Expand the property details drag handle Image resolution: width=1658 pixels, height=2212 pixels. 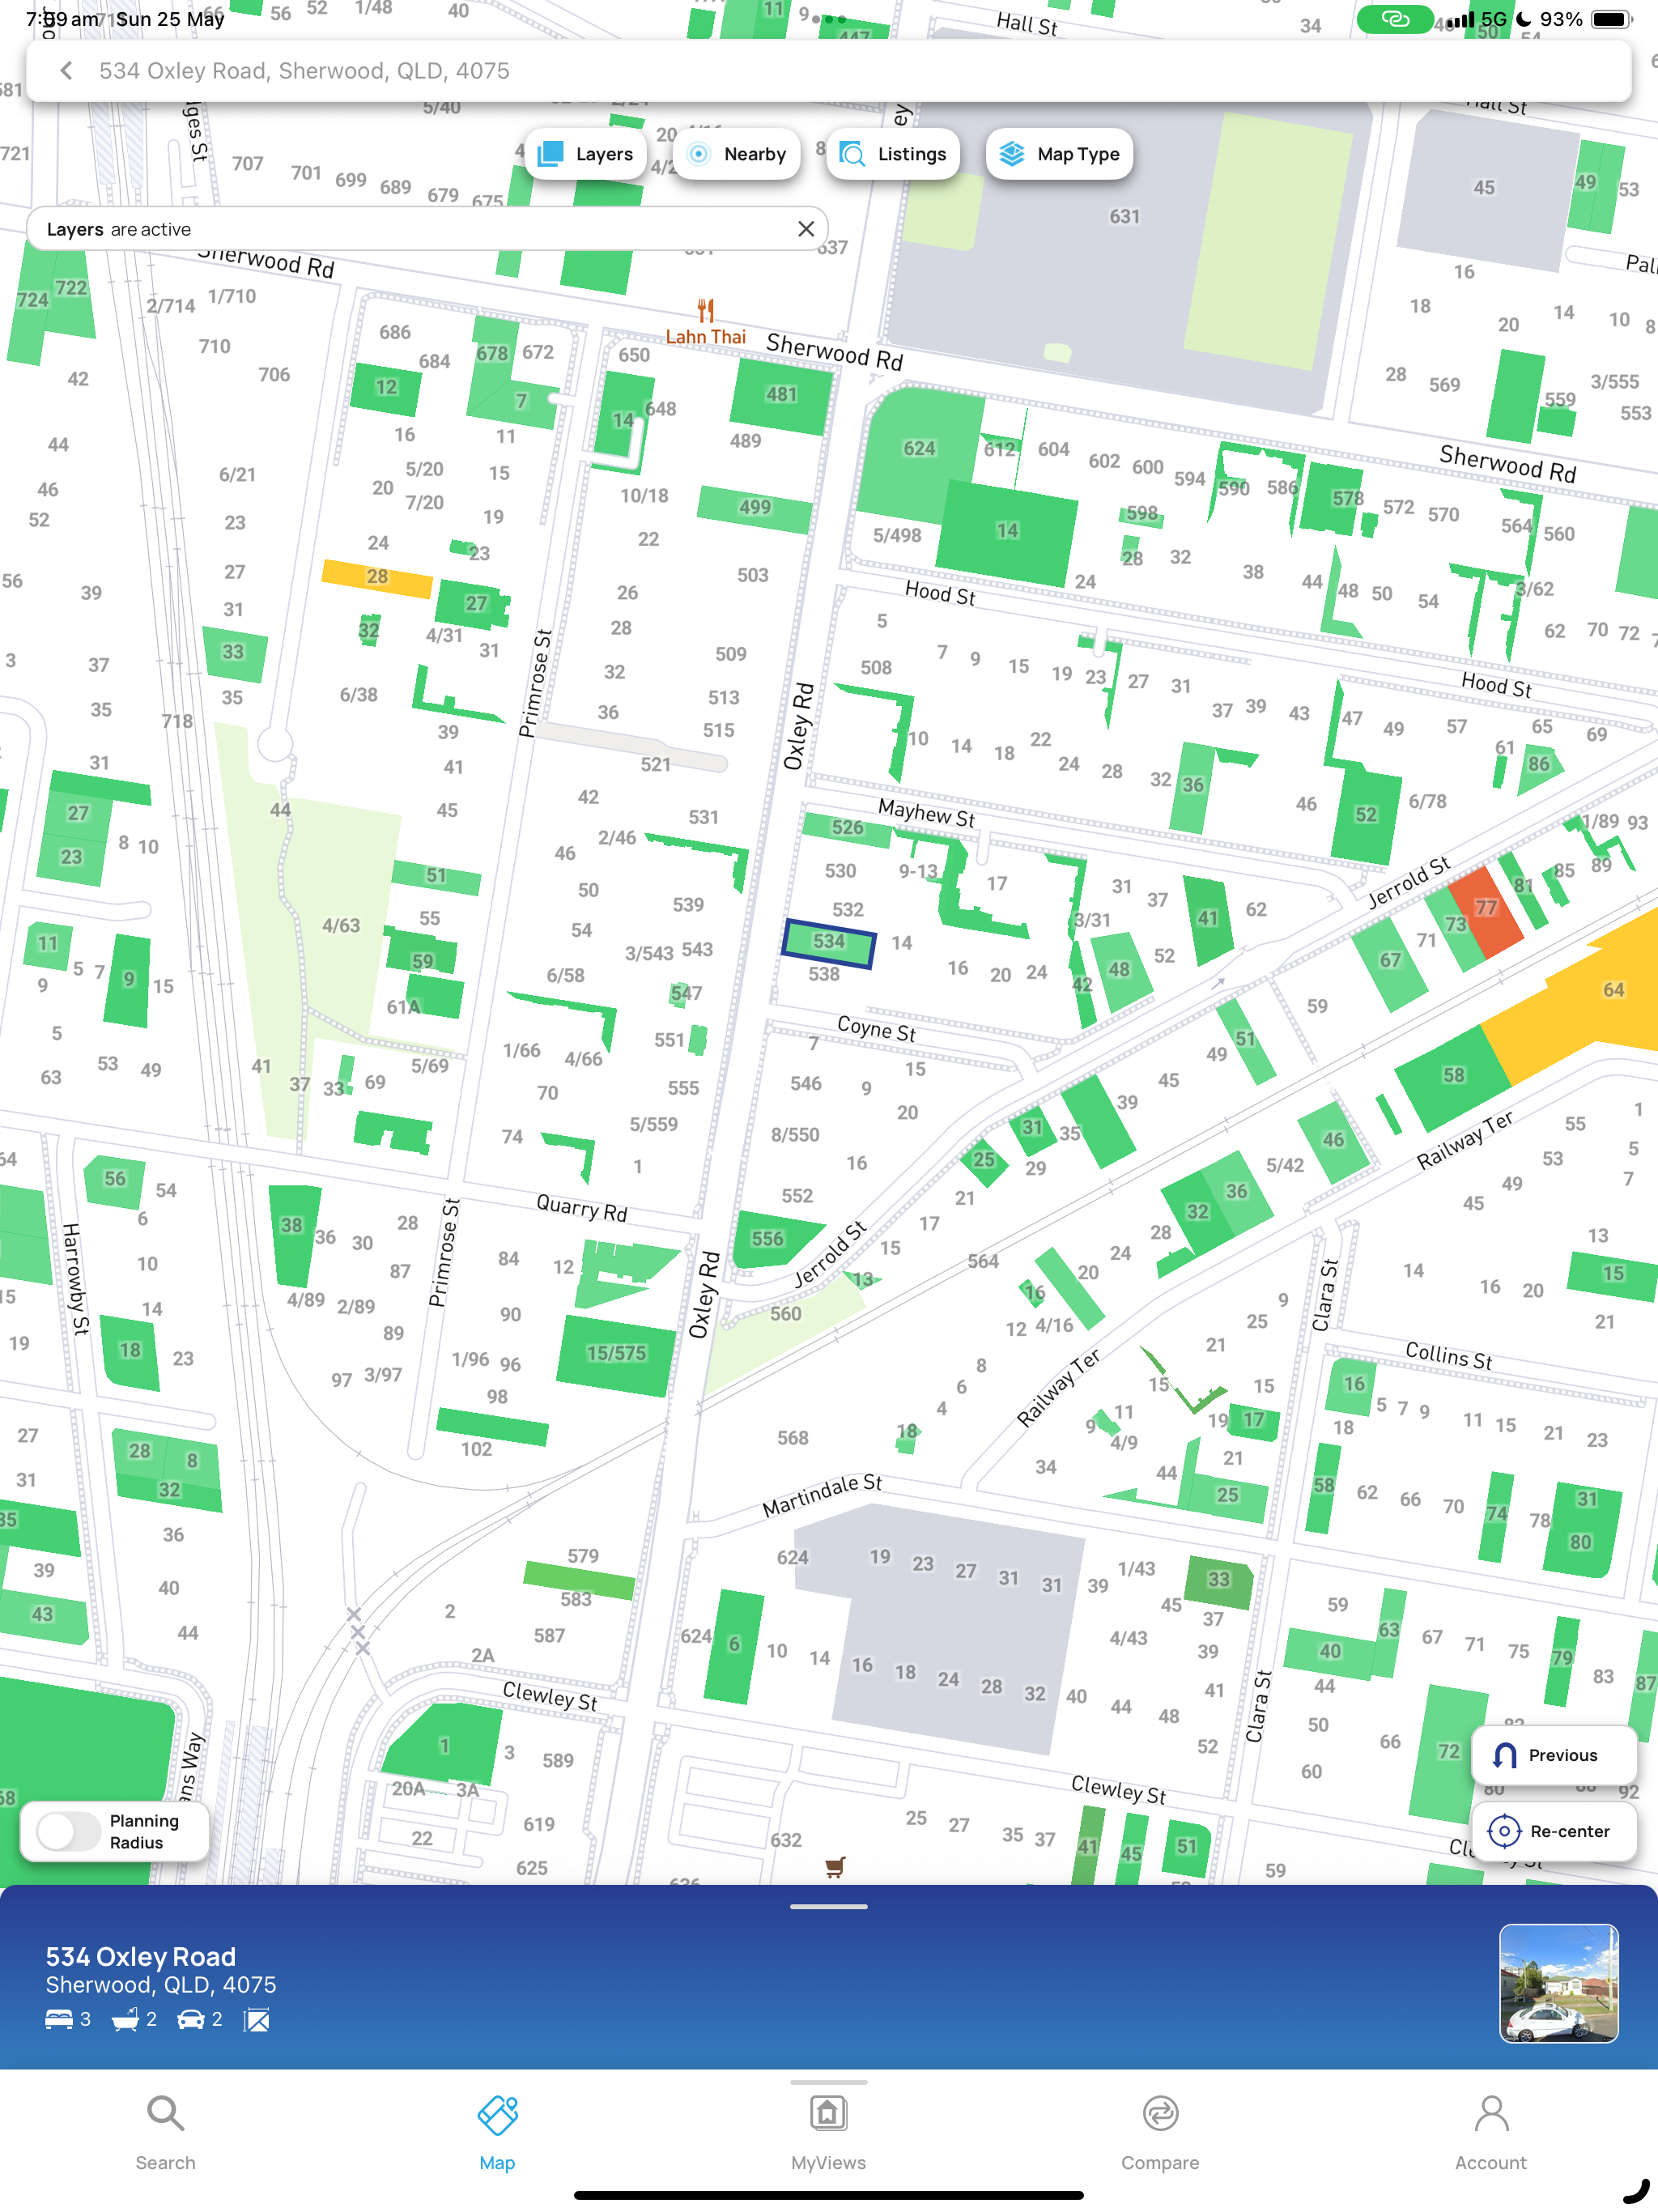tap(829, 1906)
